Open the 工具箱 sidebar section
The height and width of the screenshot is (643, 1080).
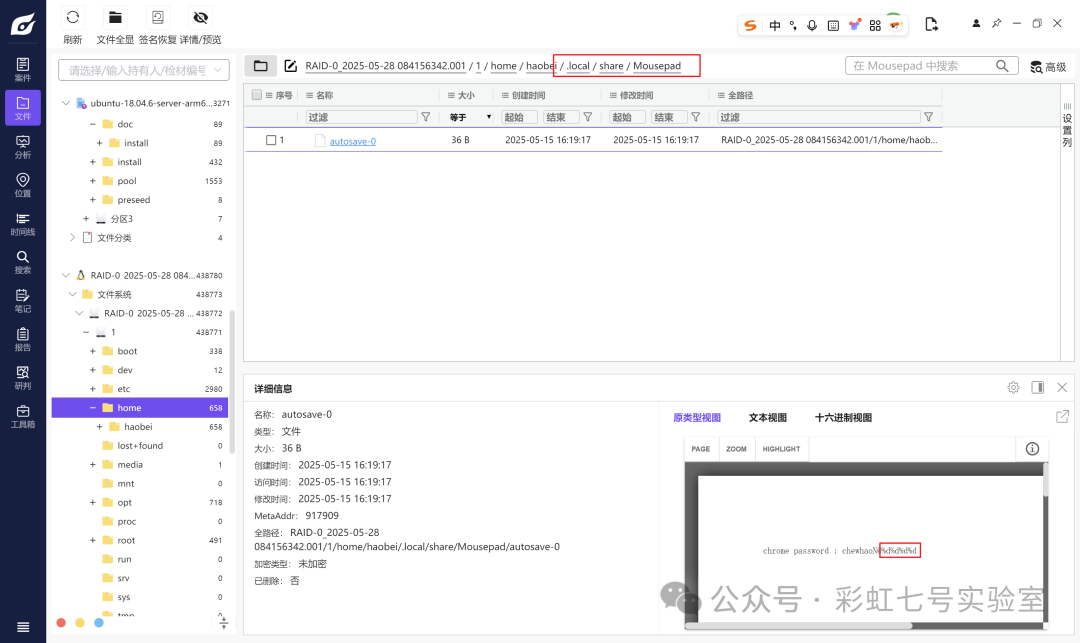coord(23,416)
